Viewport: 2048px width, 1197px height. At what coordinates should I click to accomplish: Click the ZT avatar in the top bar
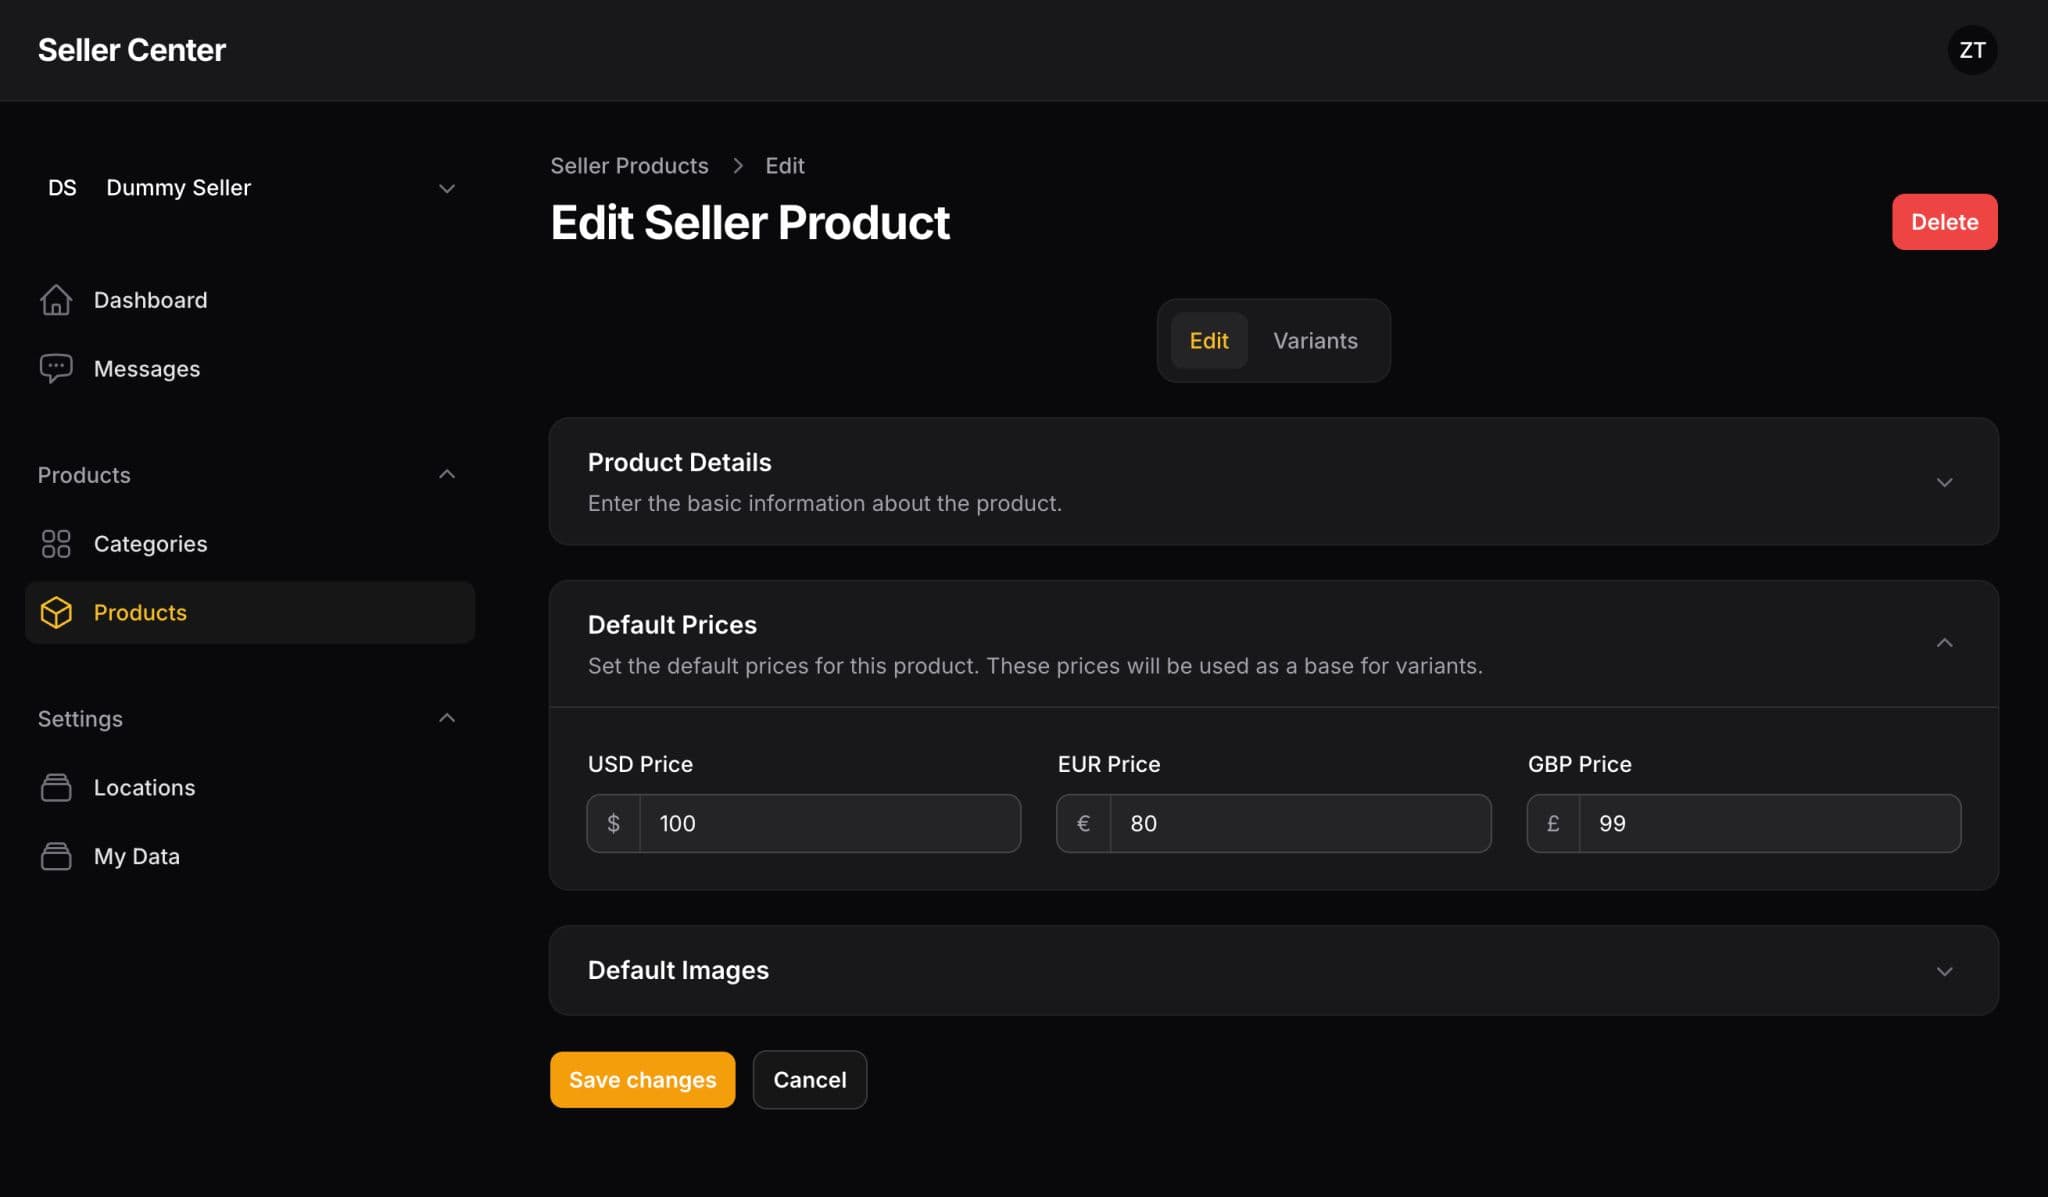pyautogui.click(x=1972, y=50)
